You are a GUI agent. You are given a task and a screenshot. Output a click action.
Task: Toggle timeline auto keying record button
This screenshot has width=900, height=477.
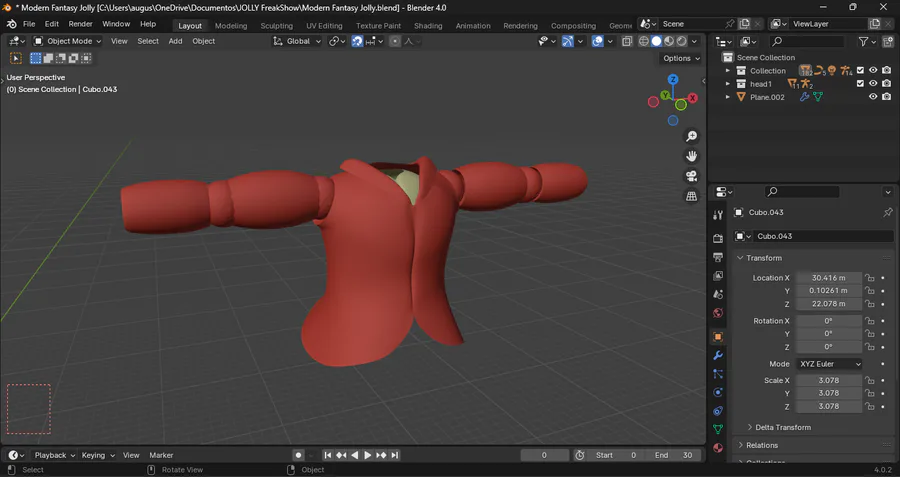298,455
